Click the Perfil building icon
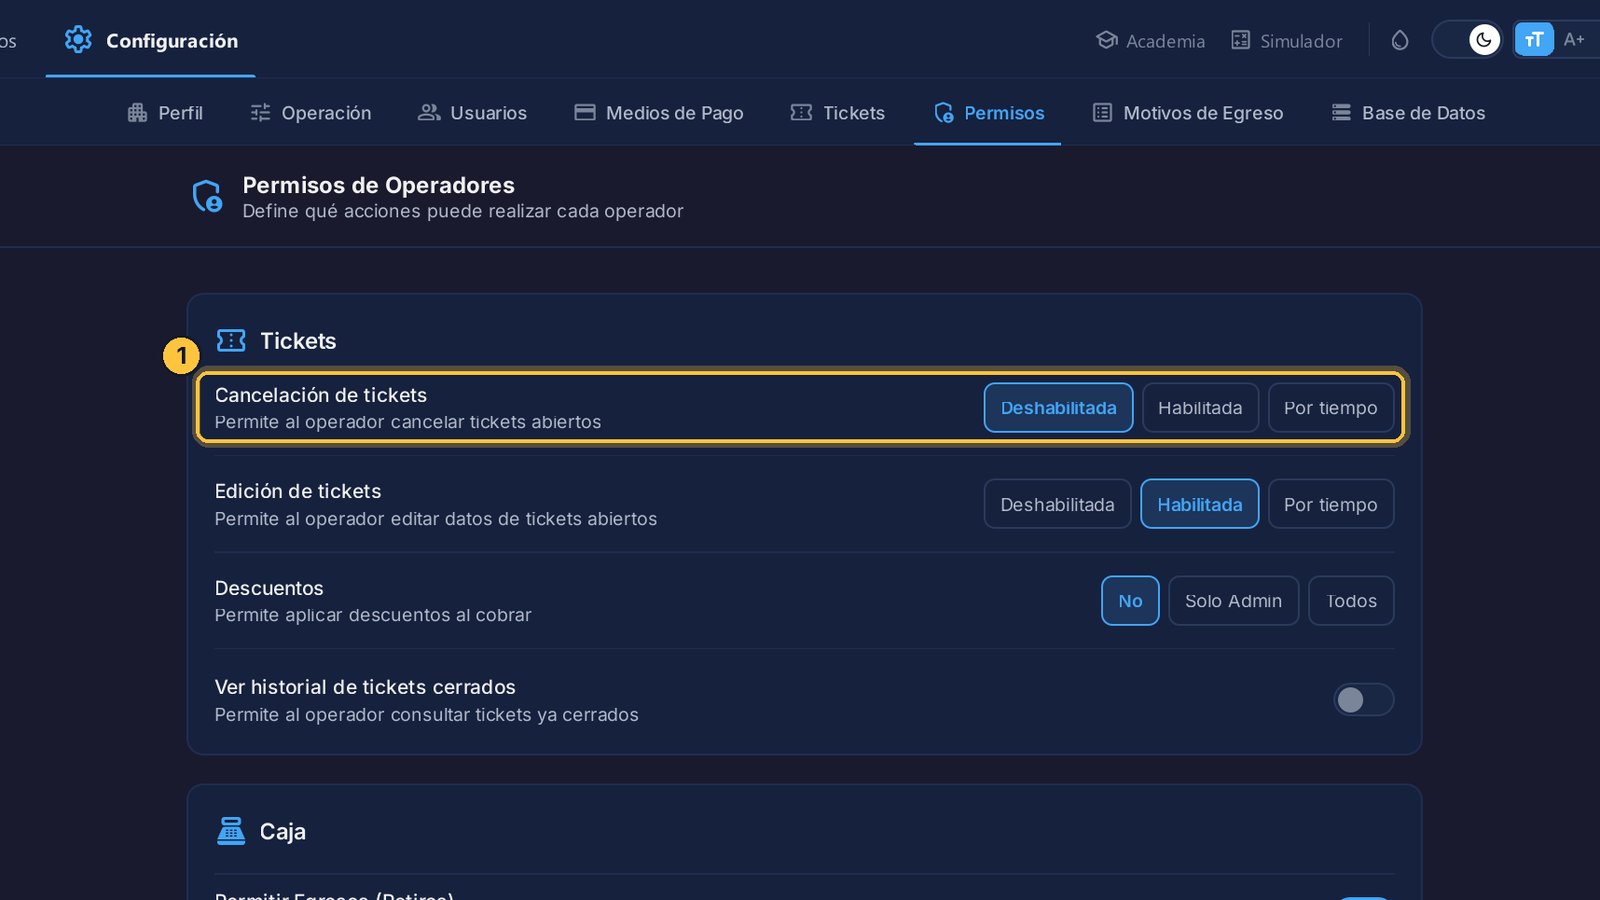This screenshot has width=1600, height=900. click(x=137, y=113)
